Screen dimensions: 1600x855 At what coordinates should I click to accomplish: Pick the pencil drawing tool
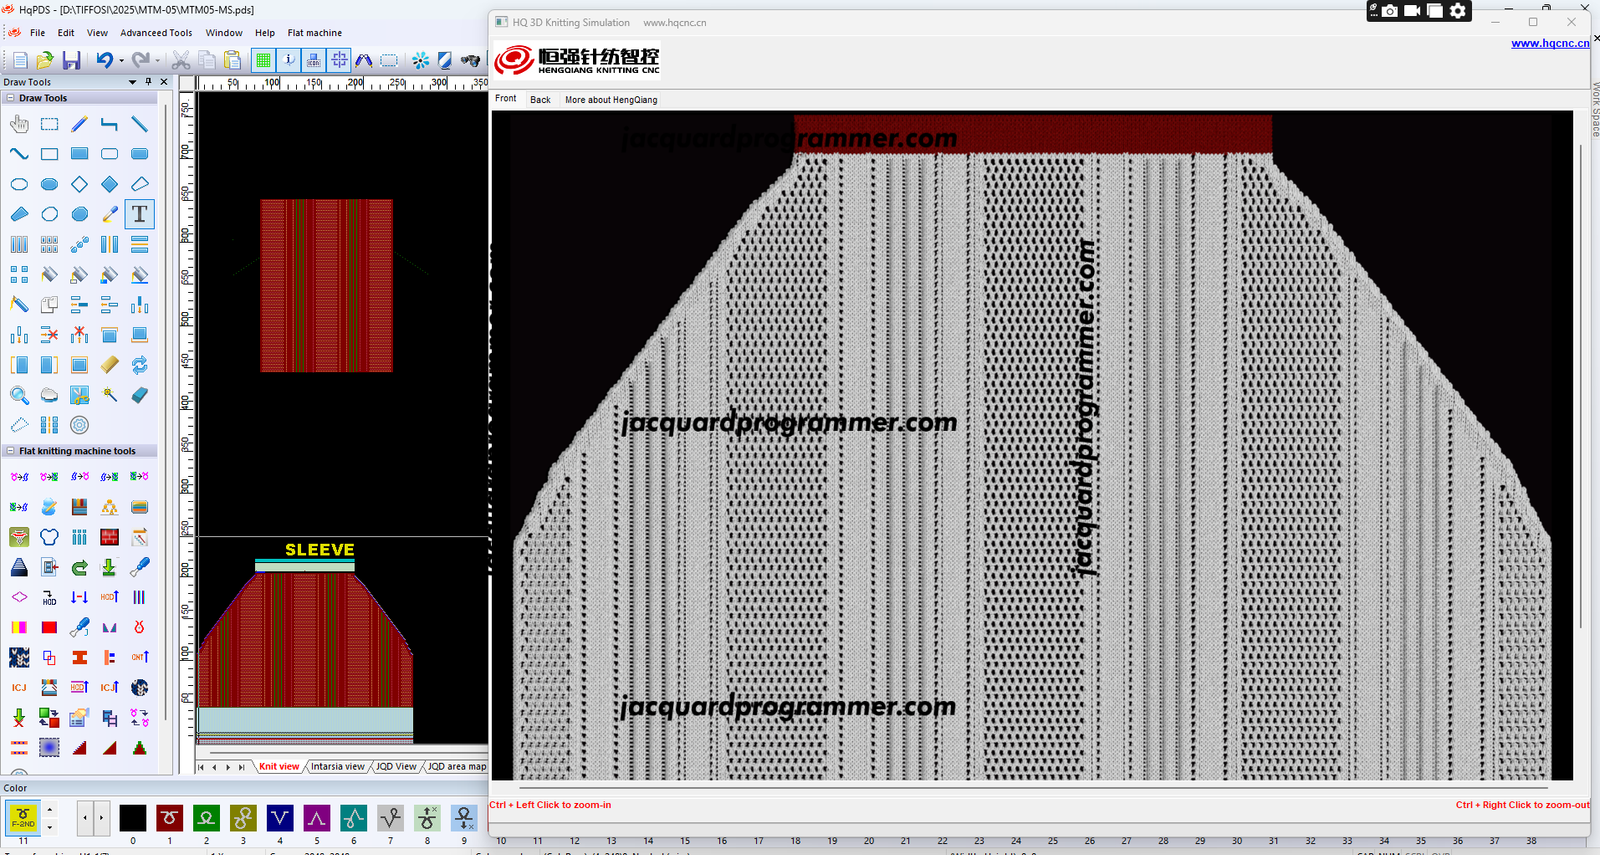pos(79,124)
